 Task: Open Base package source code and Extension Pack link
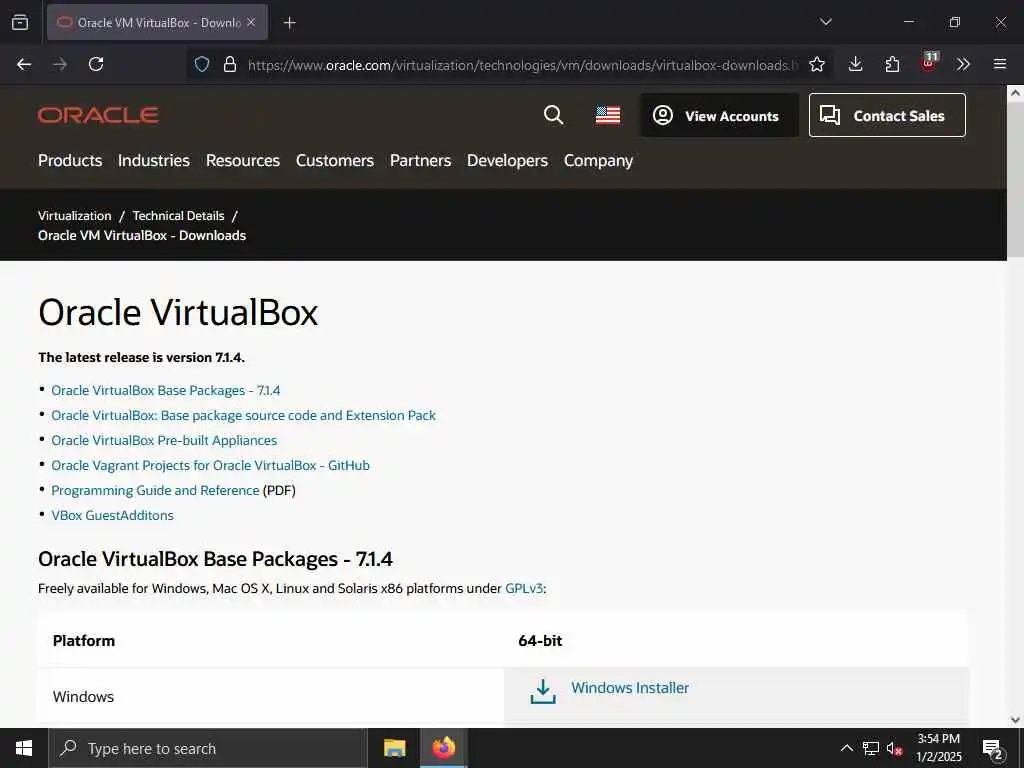(244, 415)
